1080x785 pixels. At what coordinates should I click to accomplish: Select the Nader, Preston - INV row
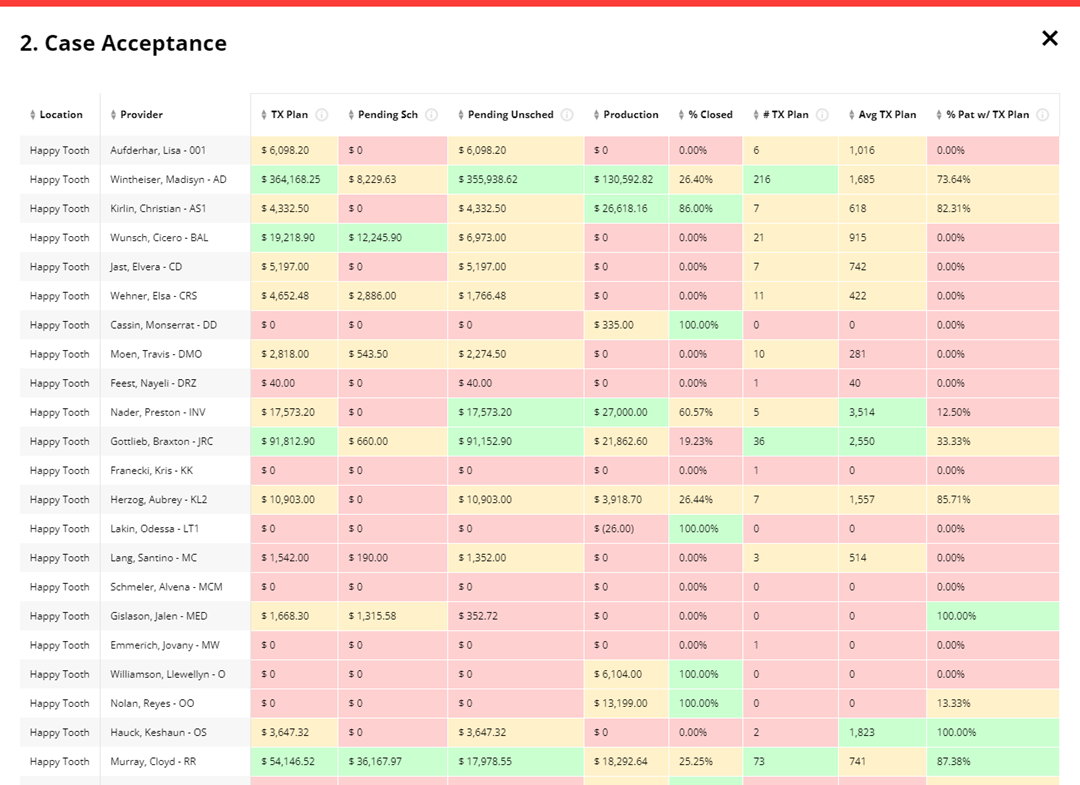point(161,412)
